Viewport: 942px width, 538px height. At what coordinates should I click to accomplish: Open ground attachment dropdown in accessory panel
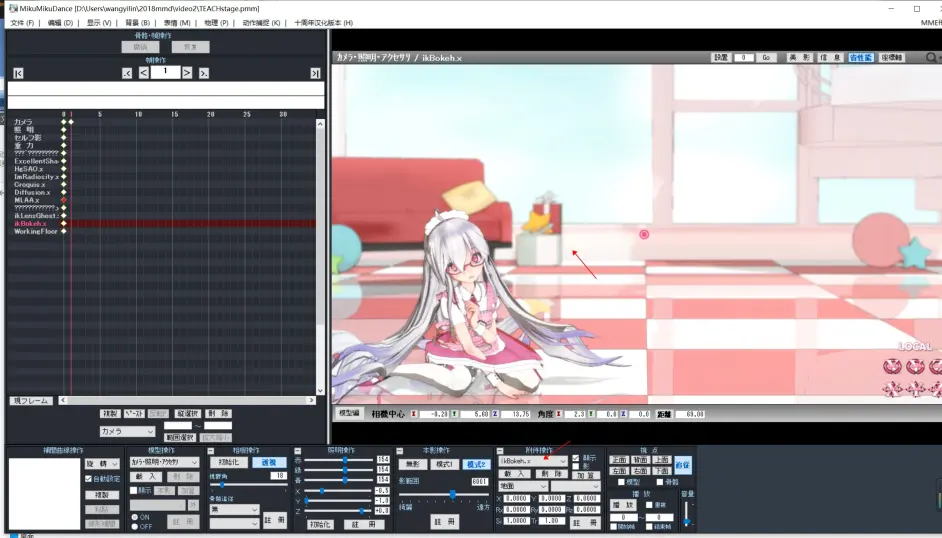coord(523,486)
